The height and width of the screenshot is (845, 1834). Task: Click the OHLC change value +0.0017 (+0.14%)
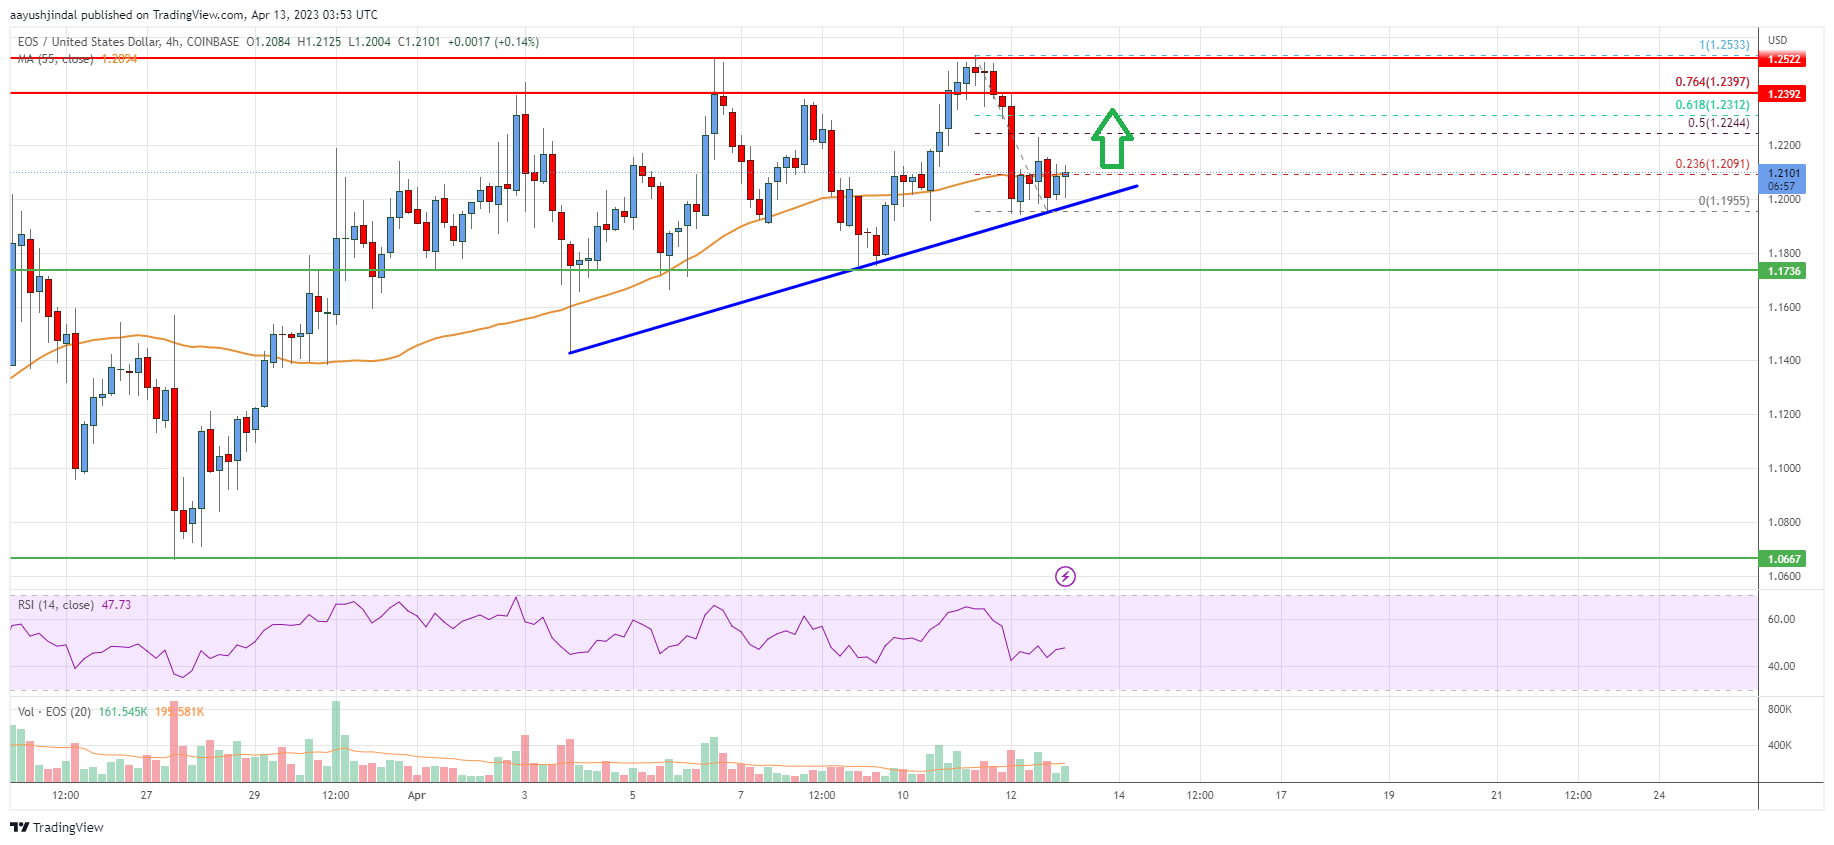[x=493, y=42]
